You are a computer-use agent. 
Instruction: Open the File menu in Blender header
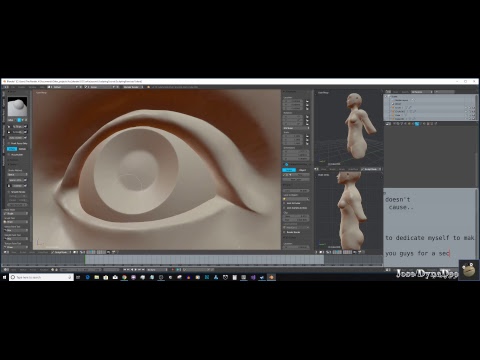(13, 87)
